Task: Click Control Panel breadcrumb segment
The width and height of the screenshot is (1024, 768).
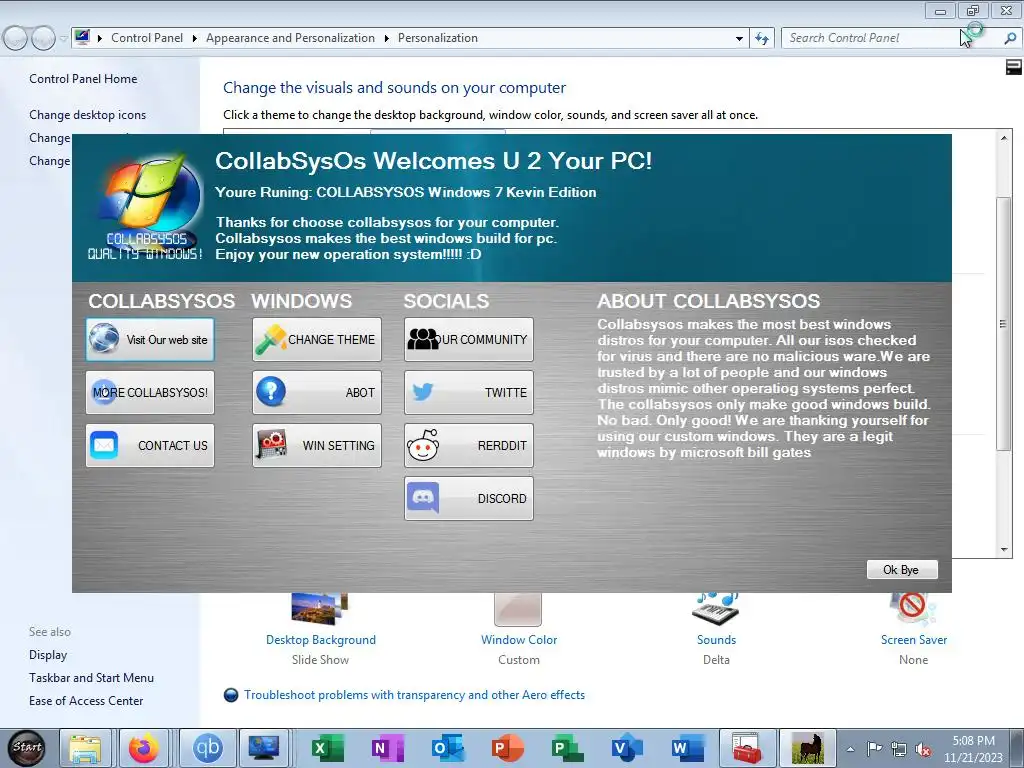Action: (147, 38)
